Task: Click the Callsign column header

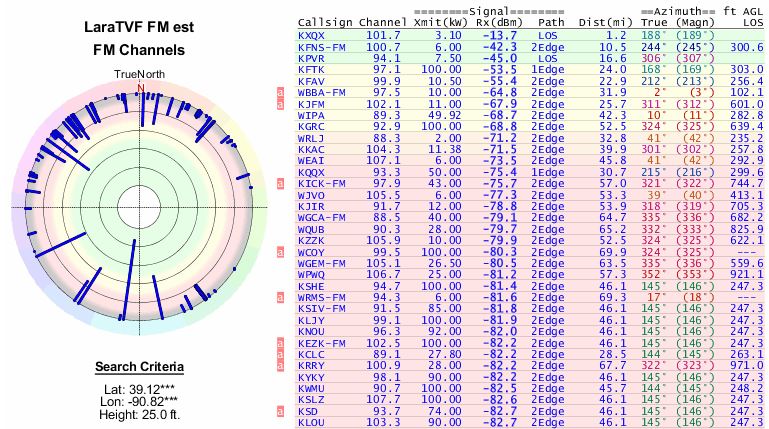Action: point(324,23)
